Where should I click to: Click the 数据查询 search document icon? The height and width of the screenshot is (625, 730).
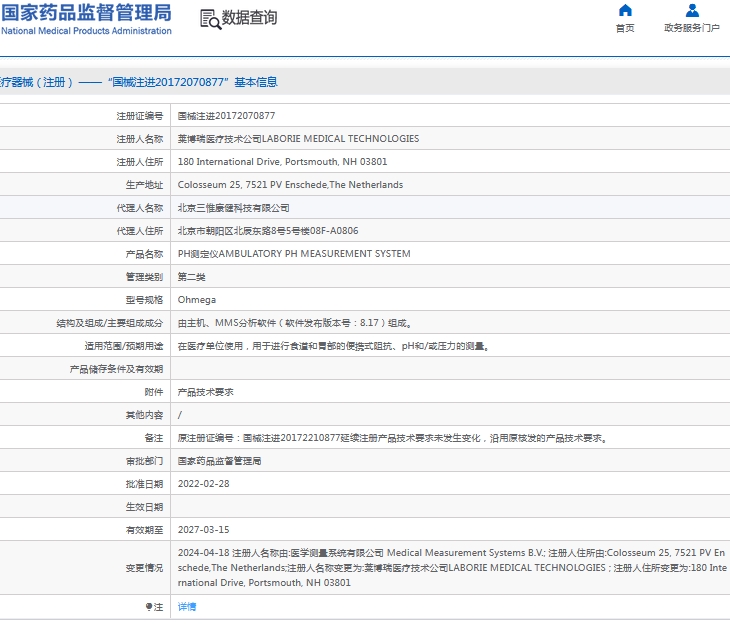point(210,20)
